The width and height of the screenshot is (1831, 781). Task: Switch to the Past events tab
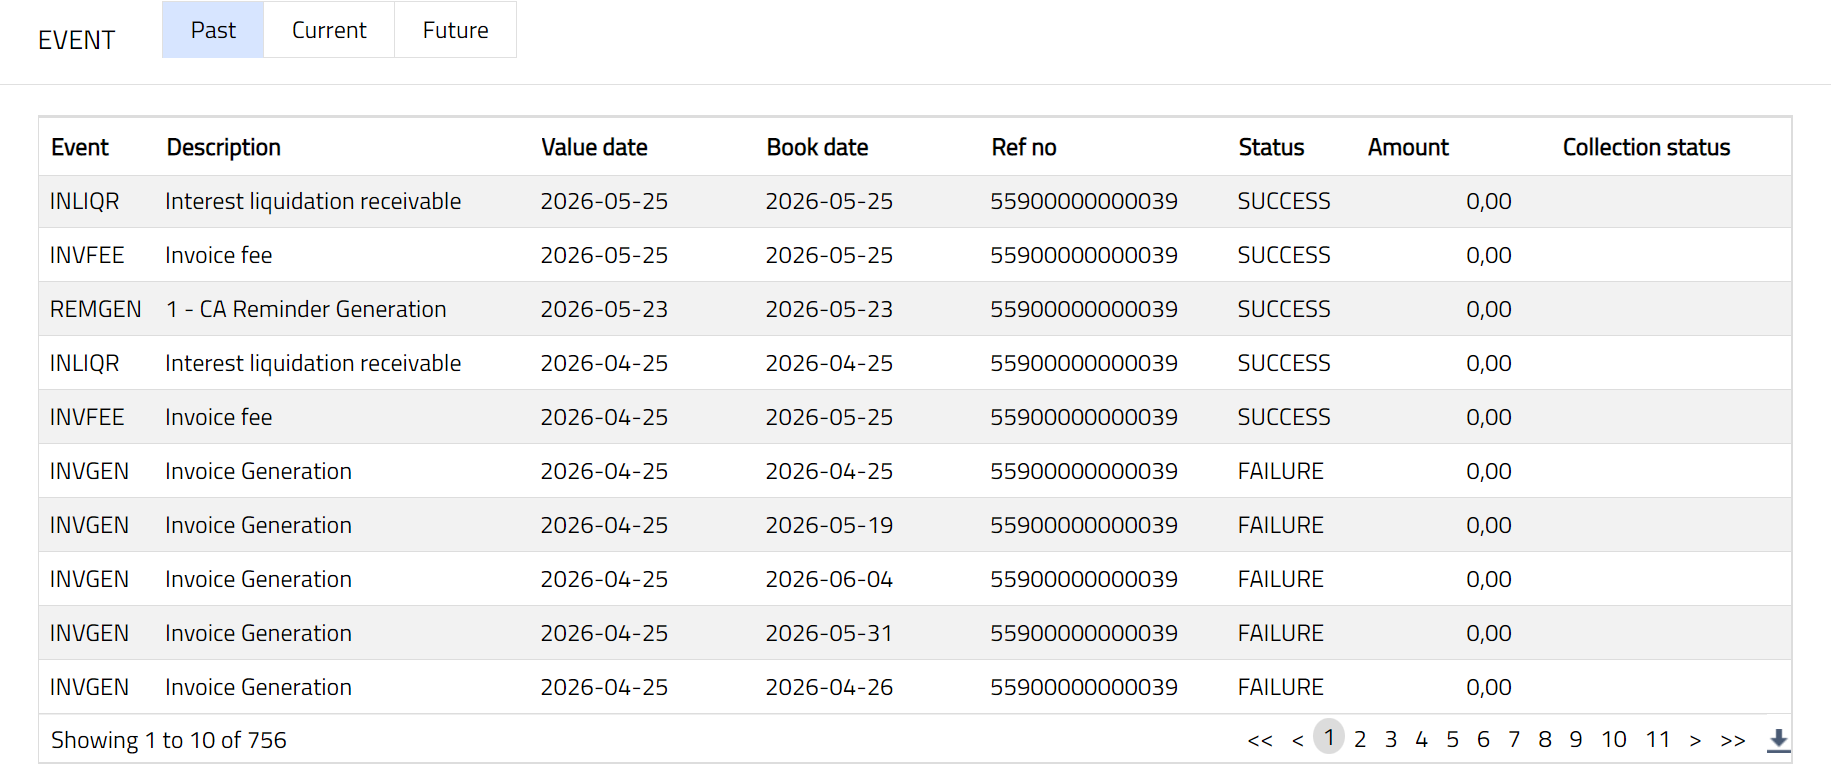click(213, 30)
